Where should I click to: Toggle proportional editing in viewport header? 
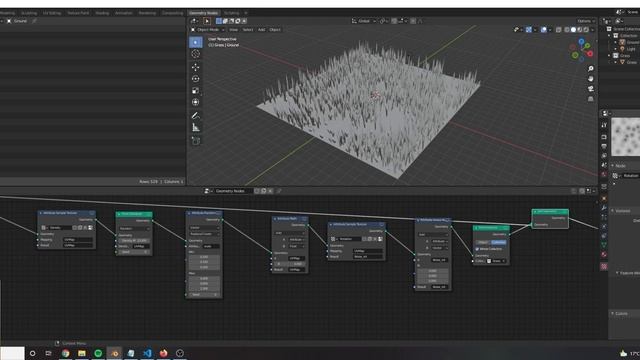coord(413,21)
